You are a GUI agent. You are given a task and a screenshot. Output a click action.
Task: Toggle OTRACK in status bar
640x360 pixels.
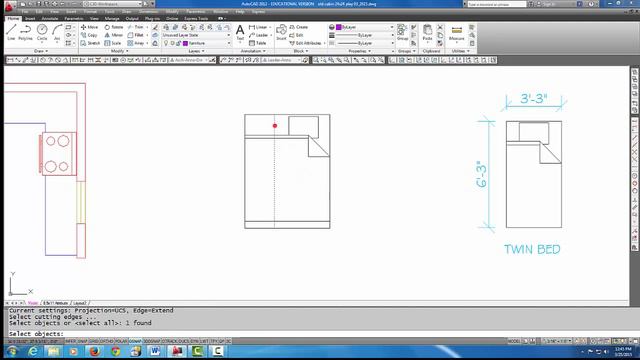(x=170, y=341)
